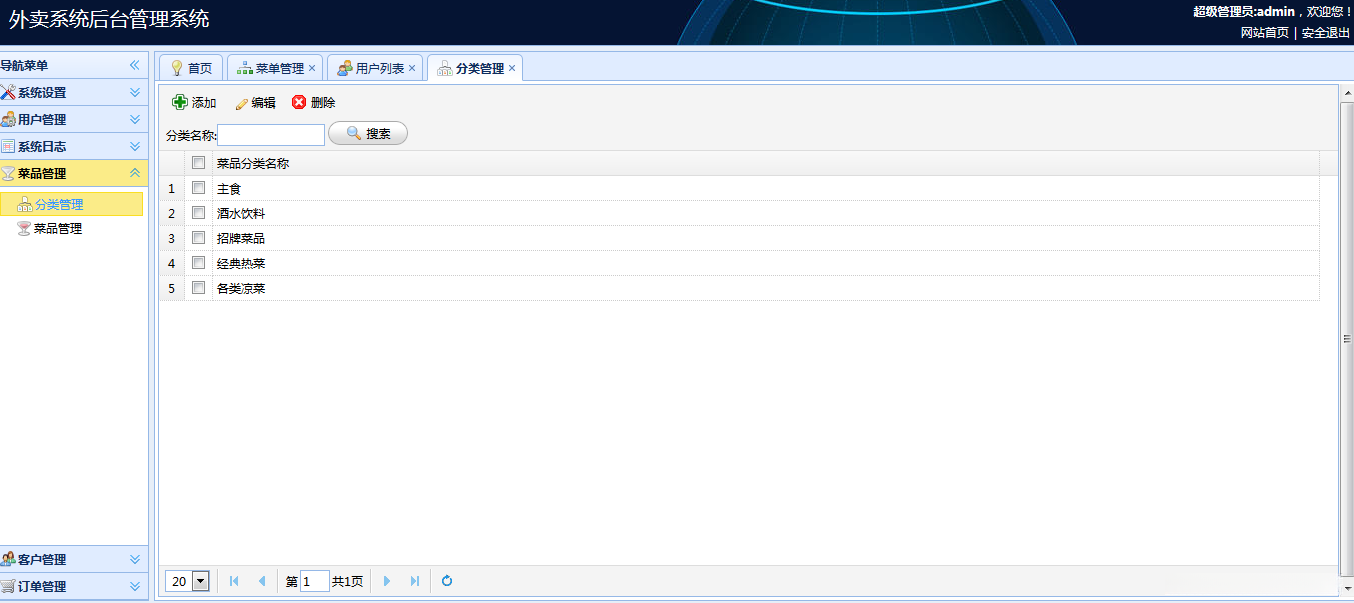The image size is (1354, 603).
Task: Click the red Delete (删除) icon
Action: pos(299,102)
